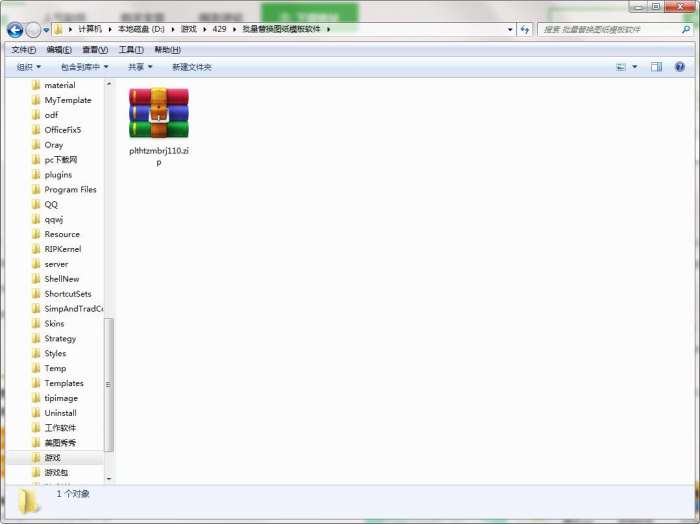
Task: Click 游戏 in the address breadcrumb
Action: tap(188, 29)
